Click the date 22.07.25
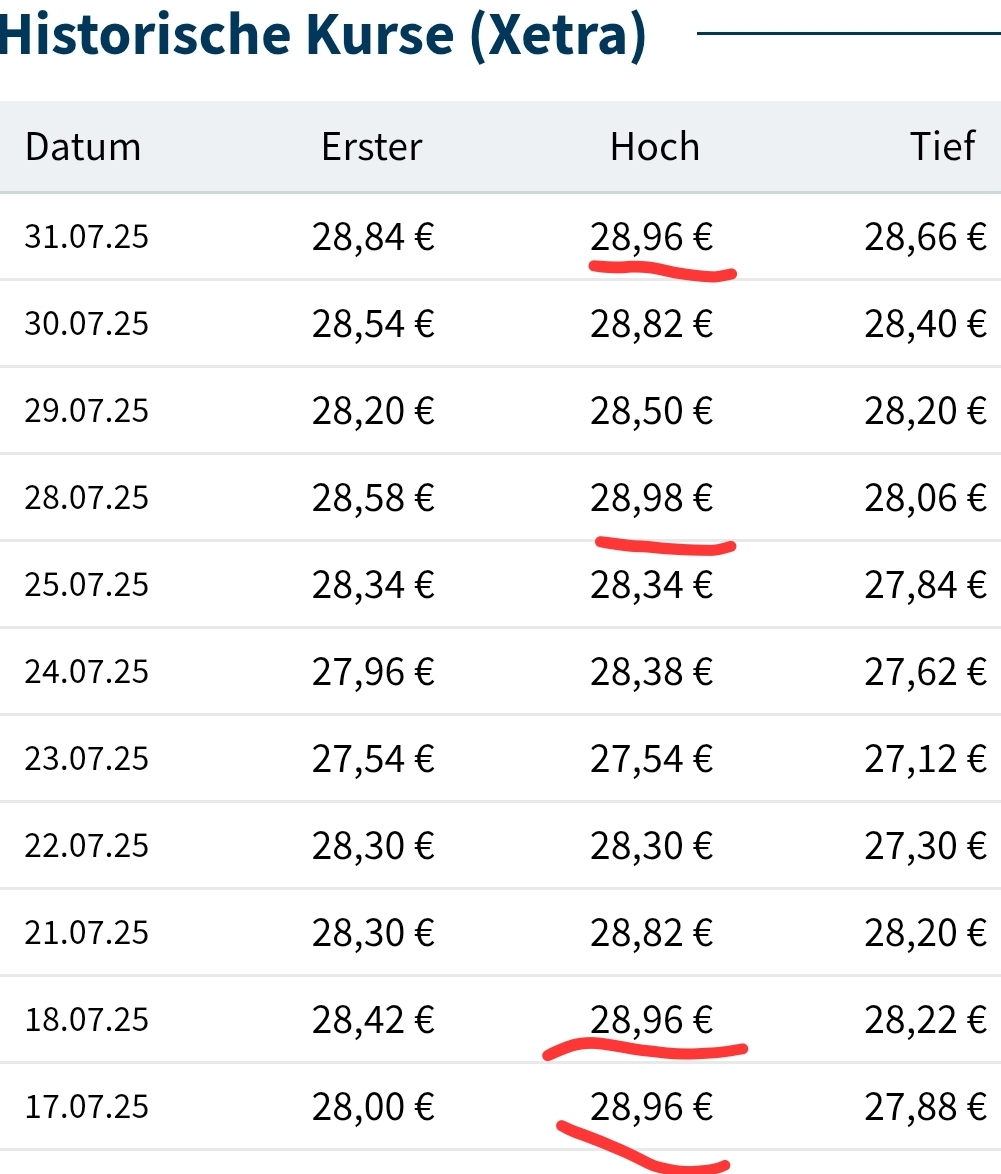The image size is (1001, 1174). pos(86,845)
